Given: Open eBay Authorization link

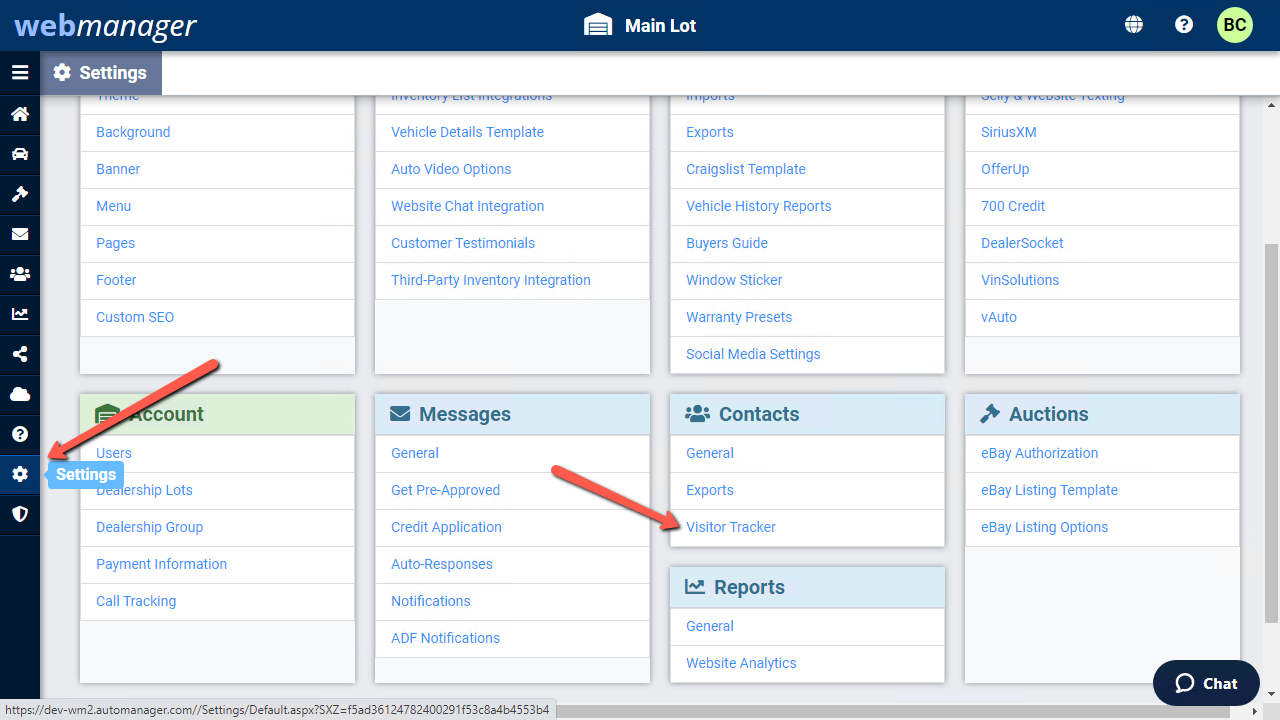Looking at the screenshot, I should coord(1040,453).
